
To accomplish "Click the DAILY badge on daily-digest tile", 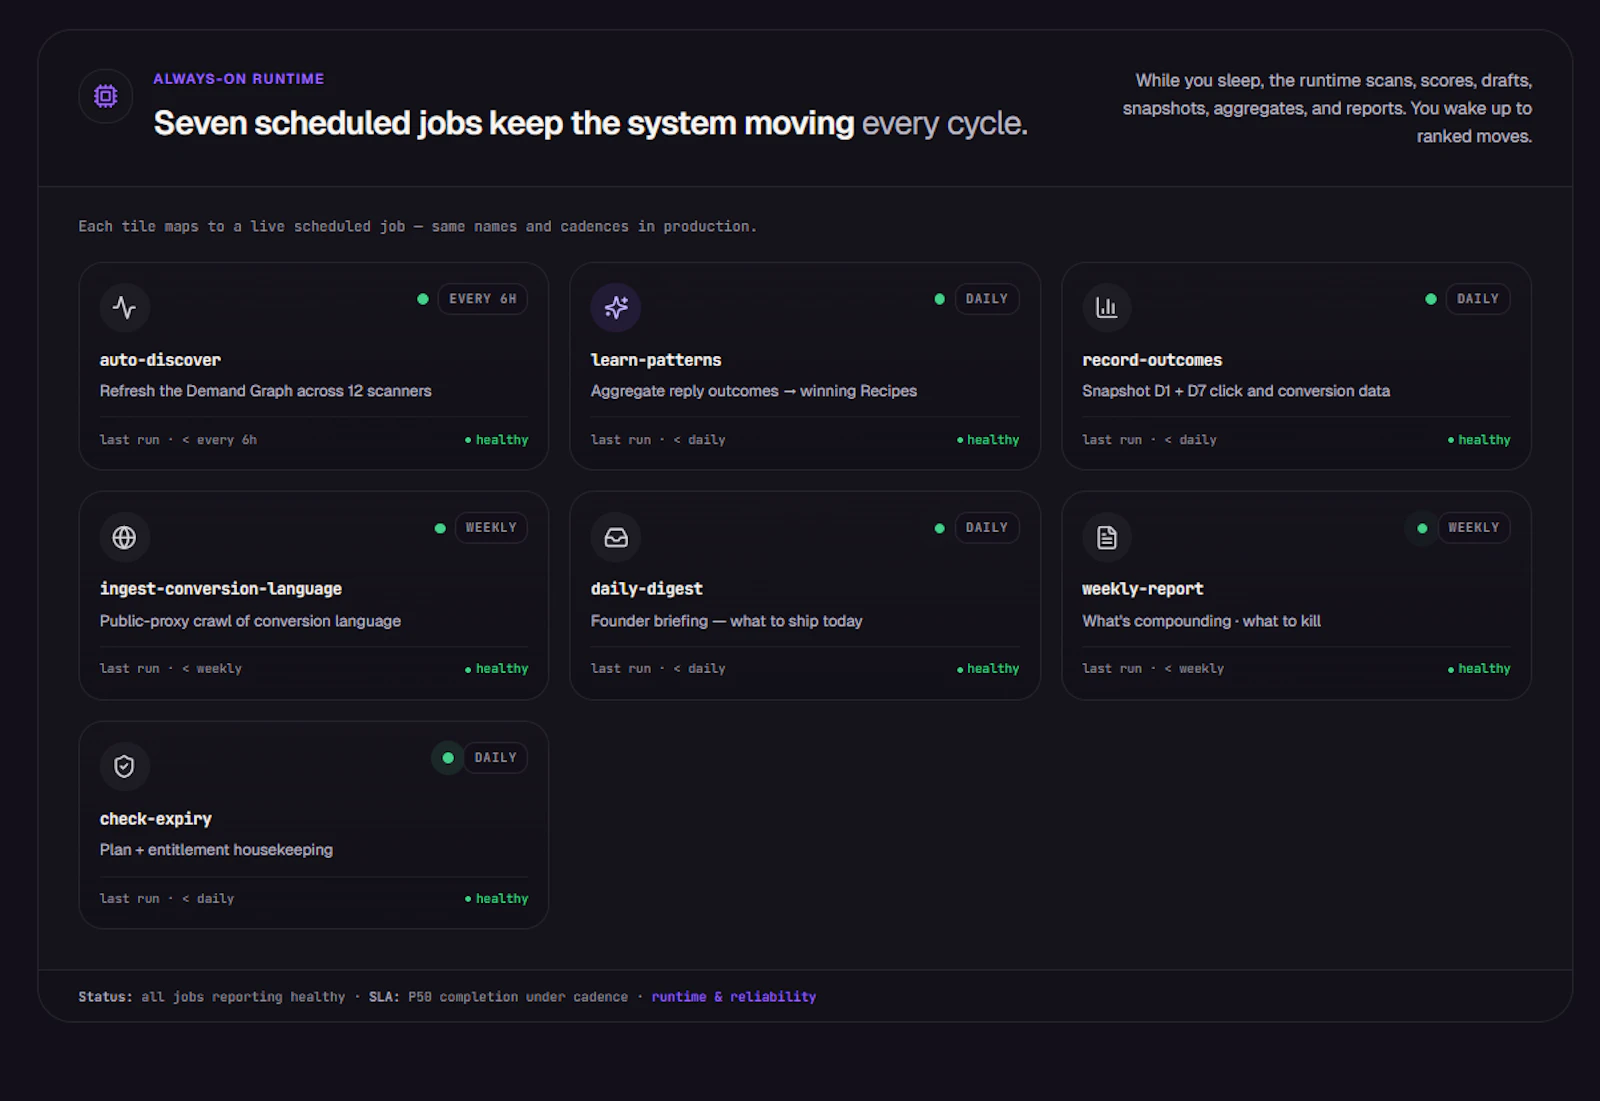I will [987, 528].
